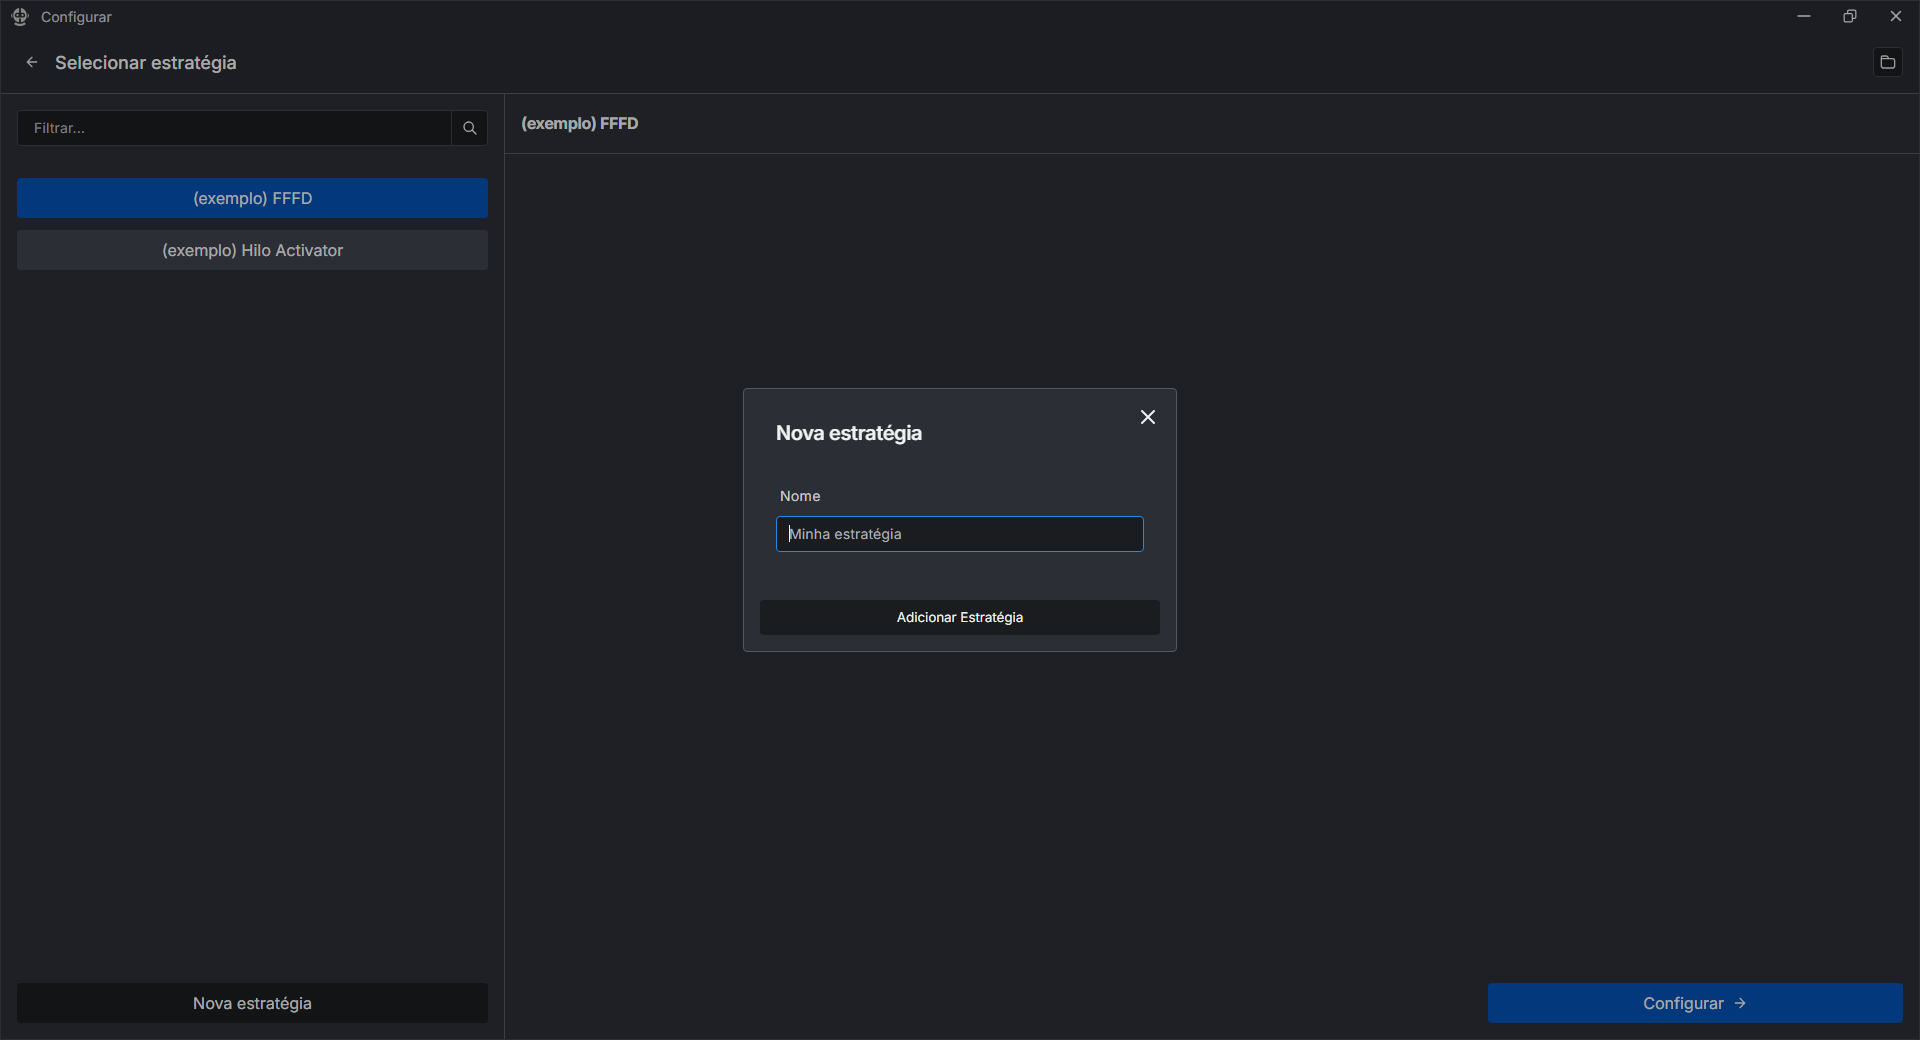The width and height of the screenshot is (1920, 1040).
Task: Click the magnifier search icon beside Filtrar
Action: [469, 128]
